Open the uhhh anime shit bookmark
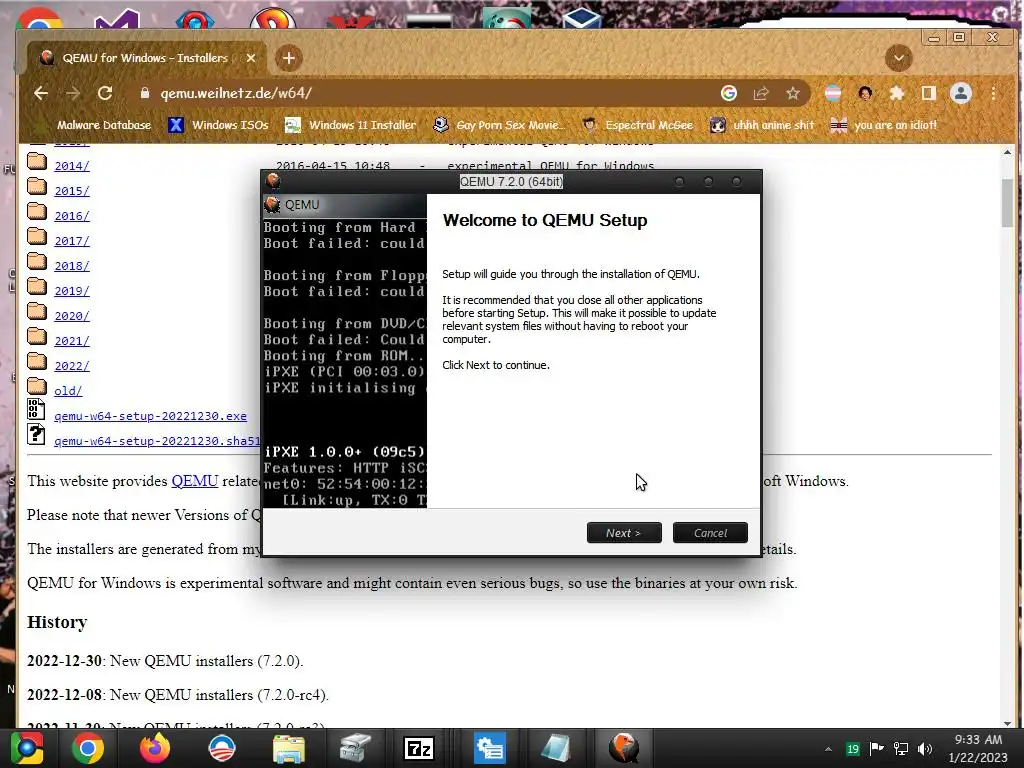Viewport: 1024px width, 768px height. pos(762,125)
